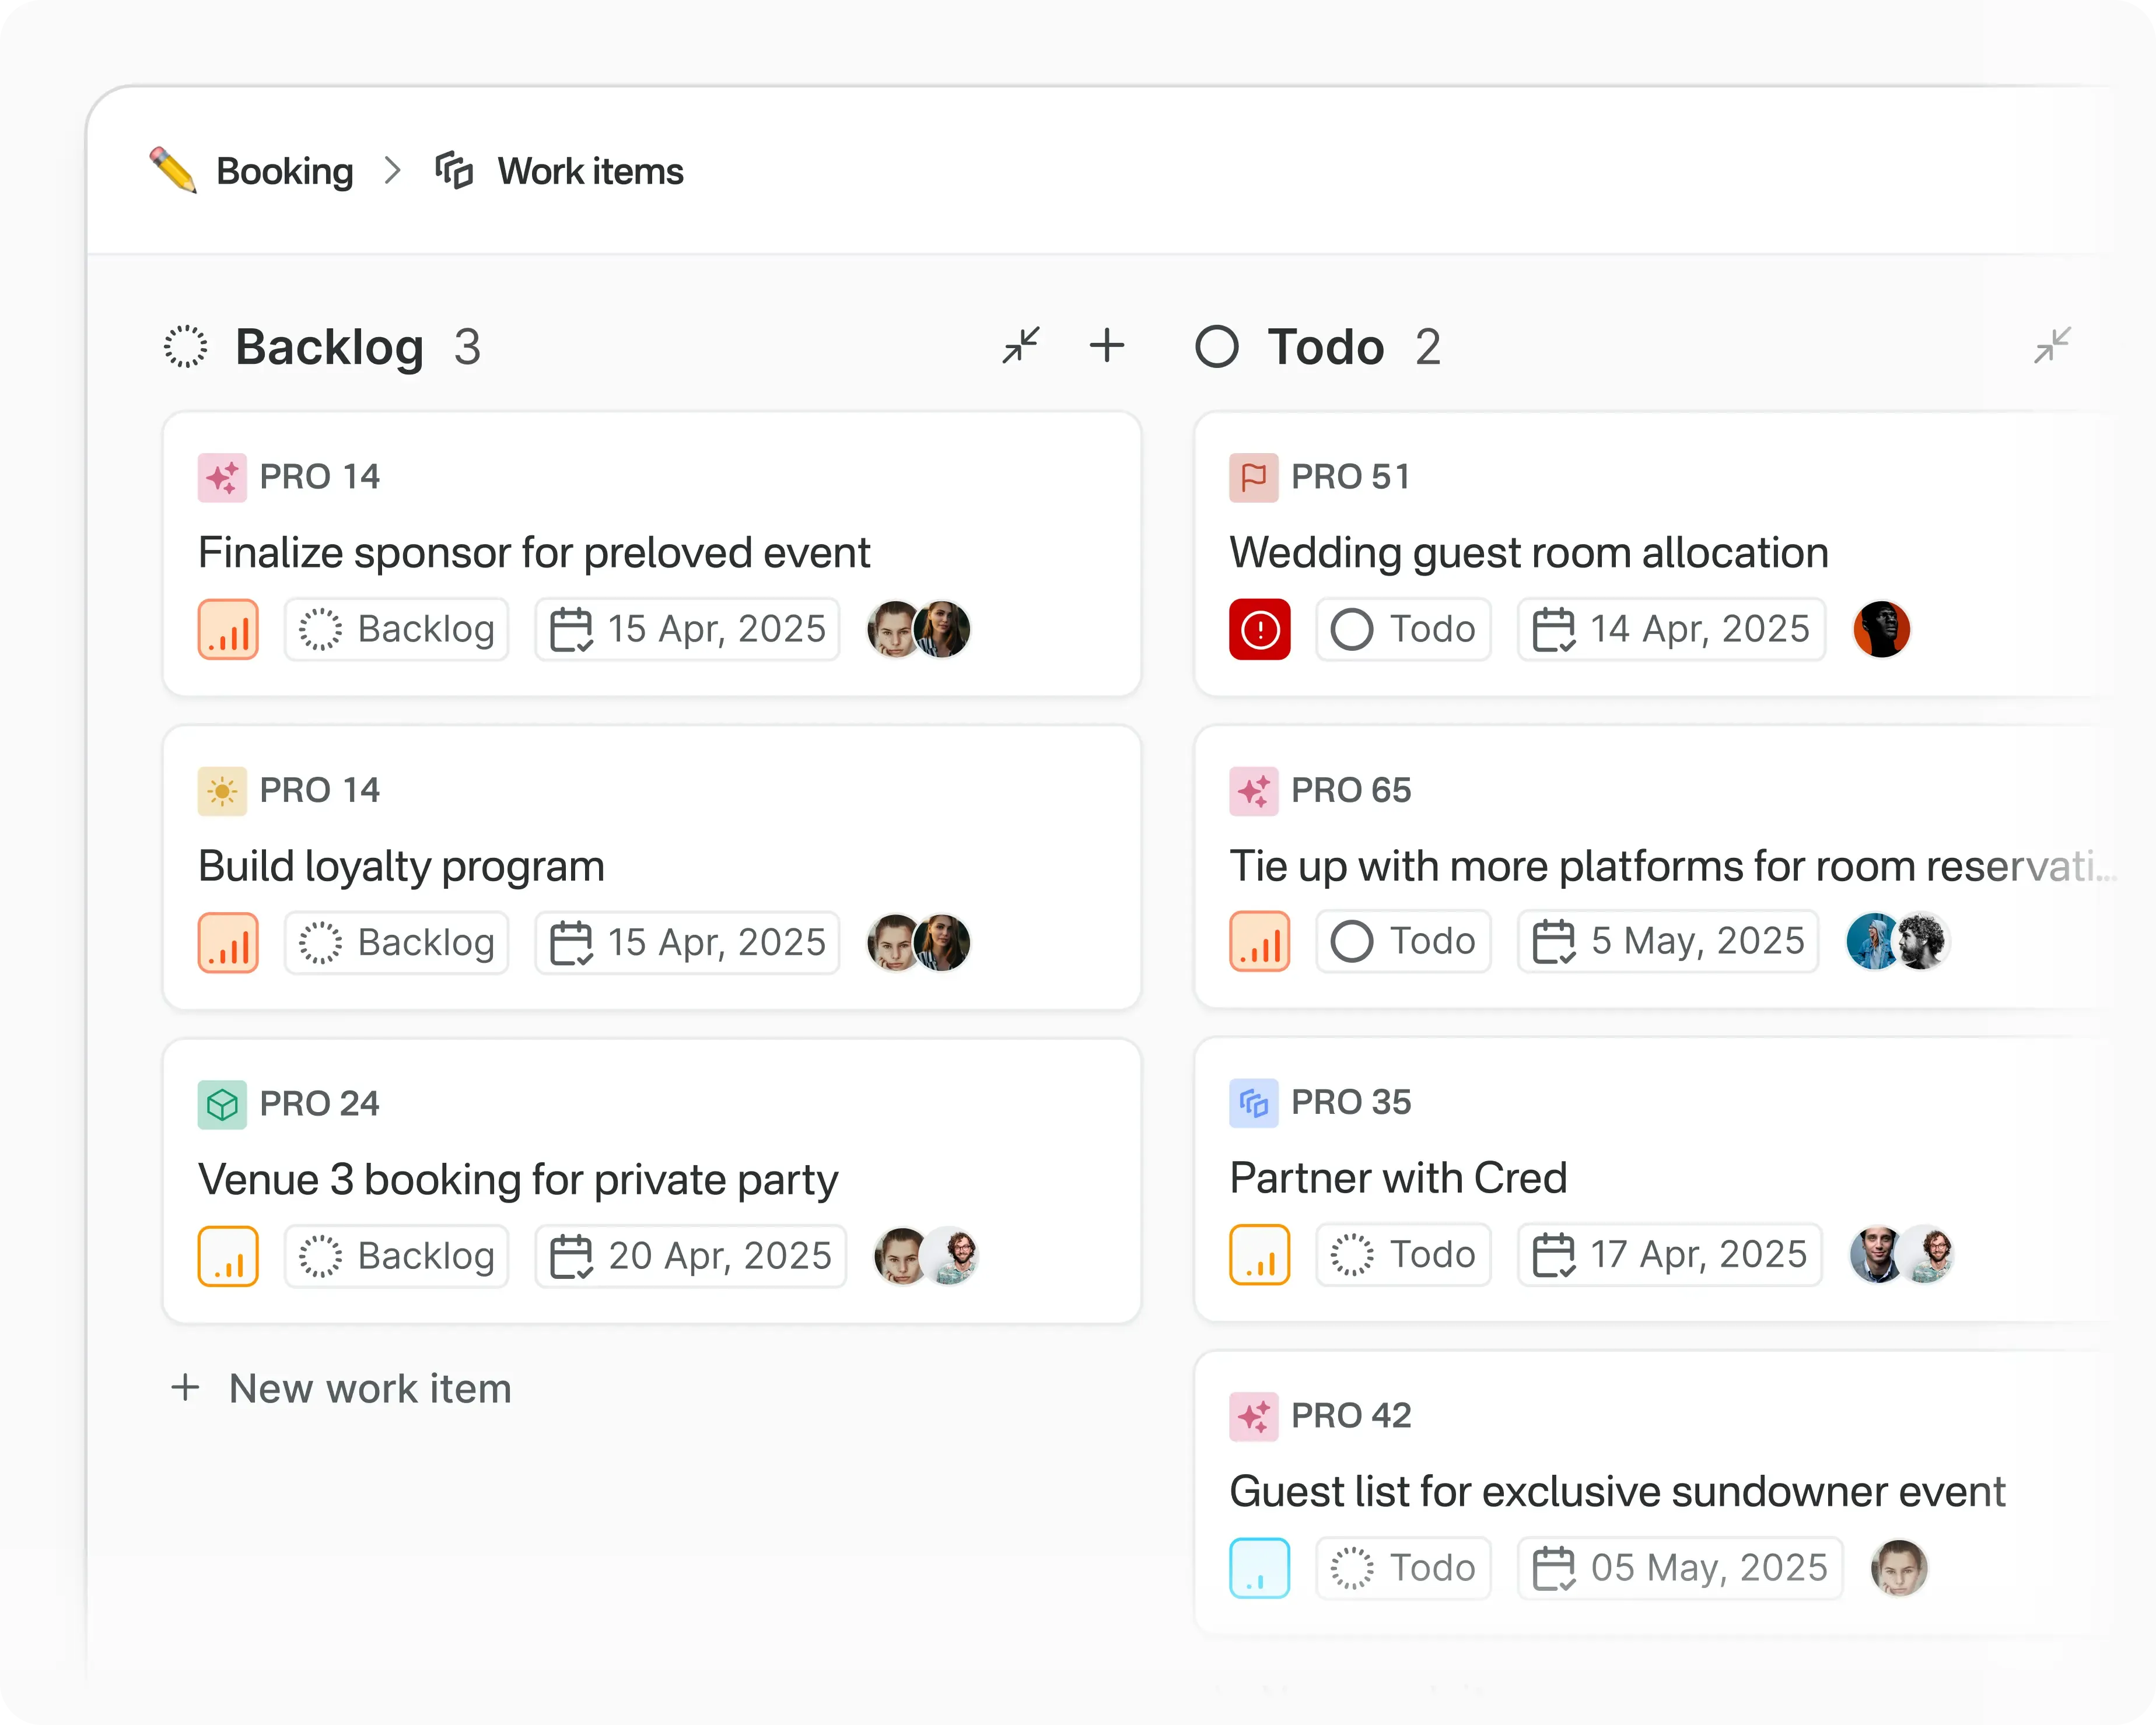Screen dimensions: 2156x1725
Task: Click New work item under Backlog column
Action: pos(341,1389)
